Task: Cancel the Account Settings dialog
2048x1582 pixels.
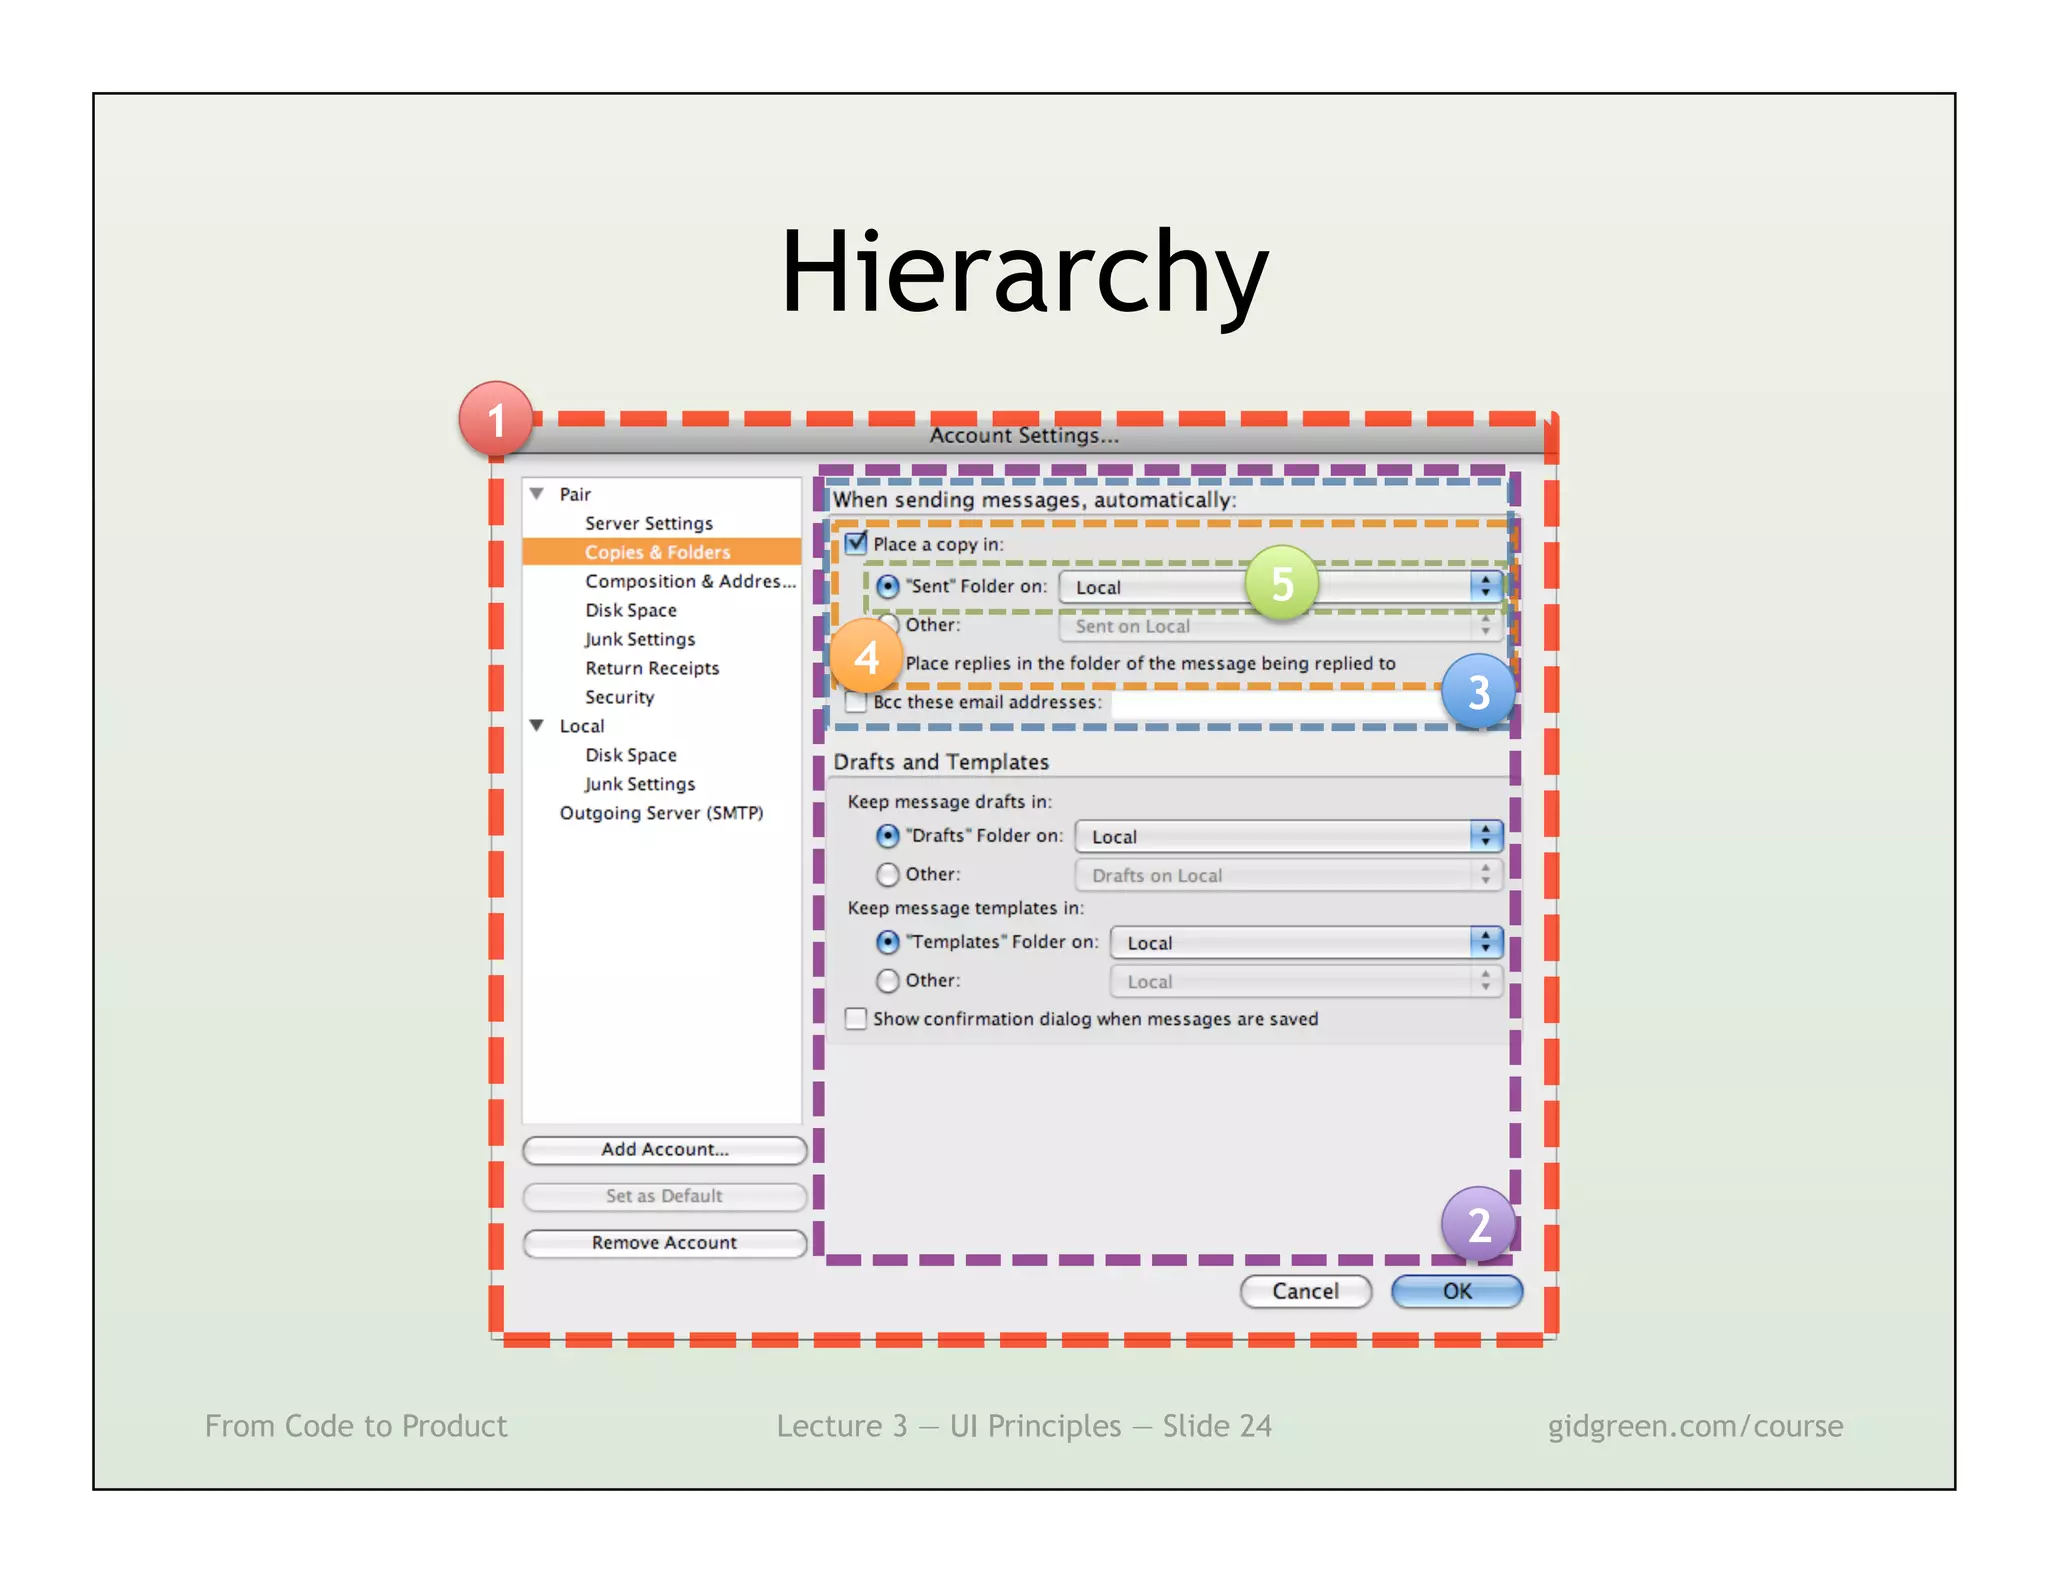Action: tap(1305, 1291)
